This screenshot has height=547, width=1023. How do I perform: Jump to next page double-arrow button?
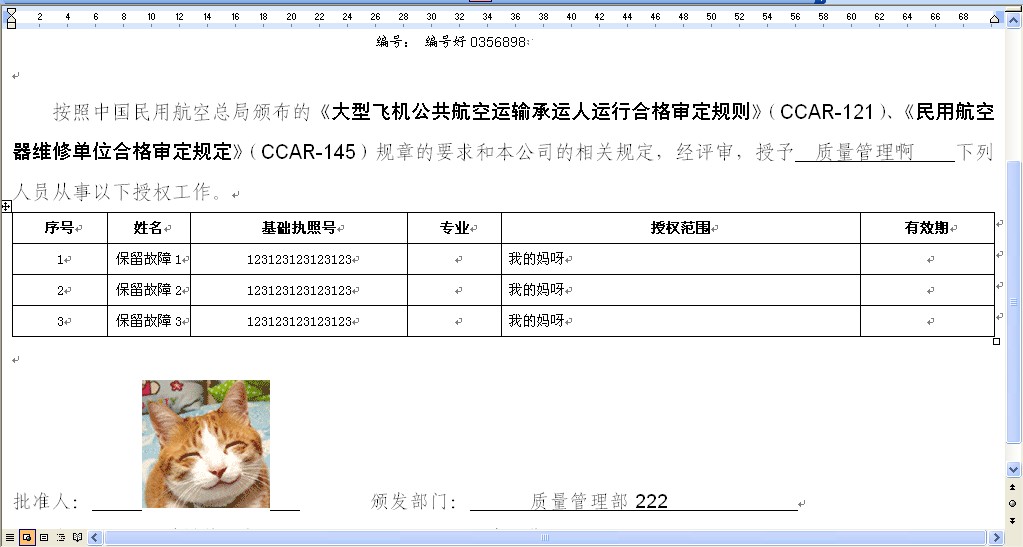(x=1013, y=520)
